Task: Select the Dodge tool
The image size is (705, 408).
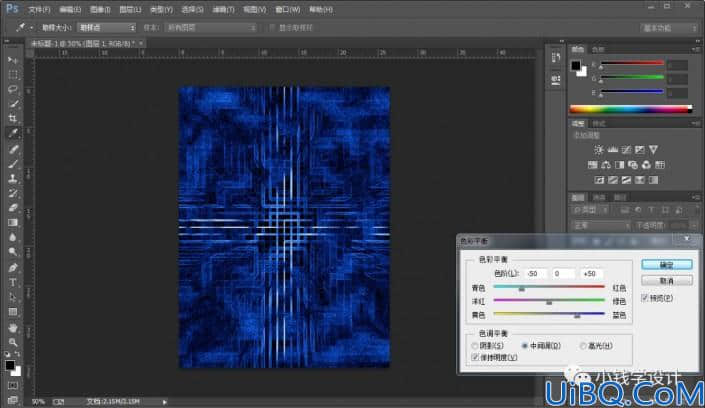Action: tap(13, 252)
